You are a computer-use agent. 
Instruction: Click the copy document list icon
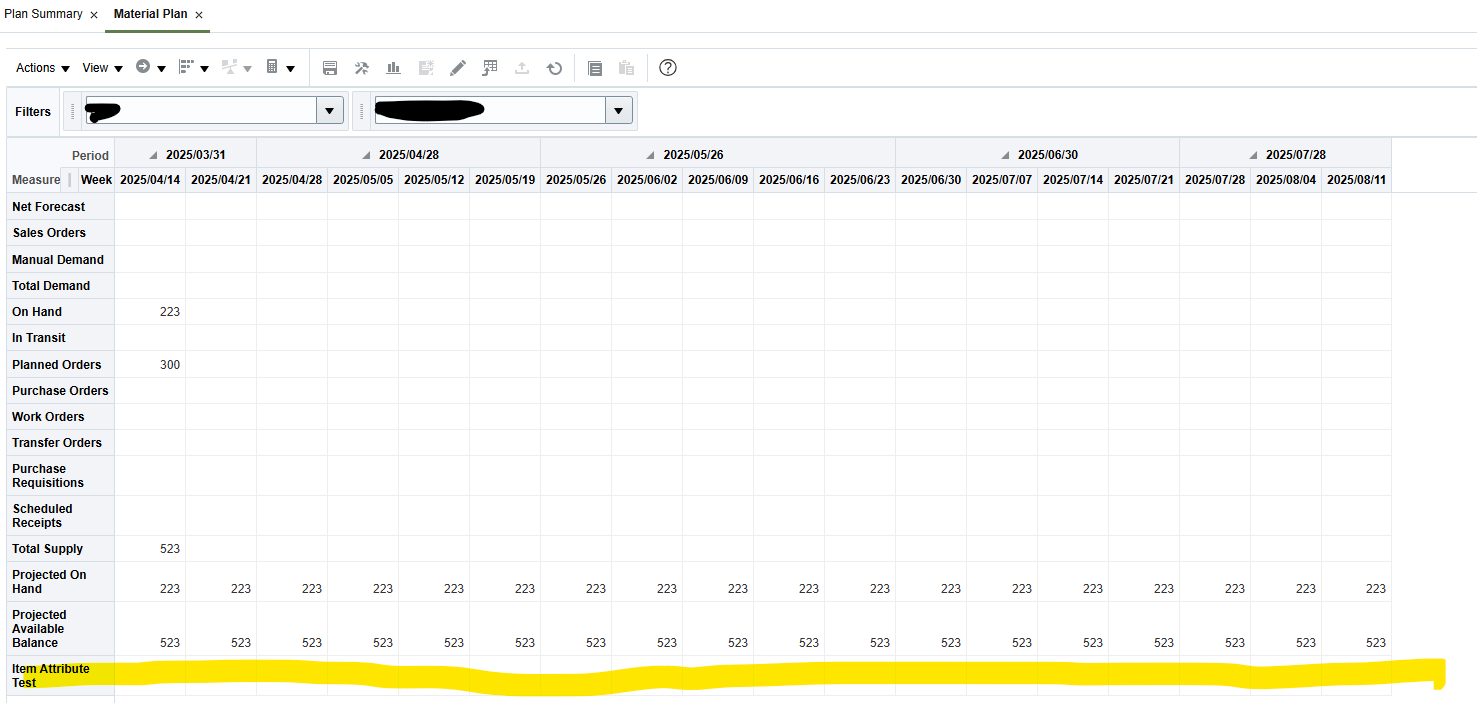(595, 68)
